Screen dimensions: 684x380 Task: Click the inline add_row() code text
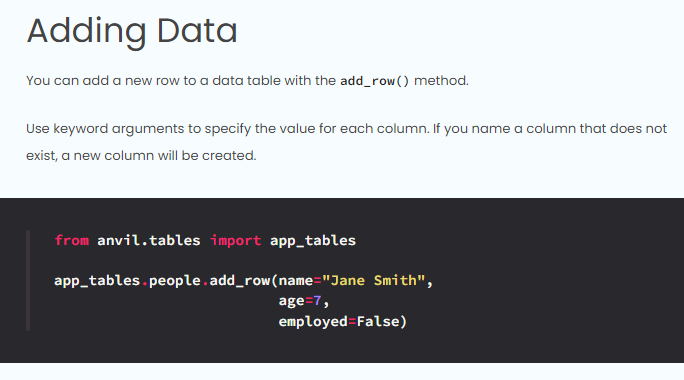[x=375, y=81]
